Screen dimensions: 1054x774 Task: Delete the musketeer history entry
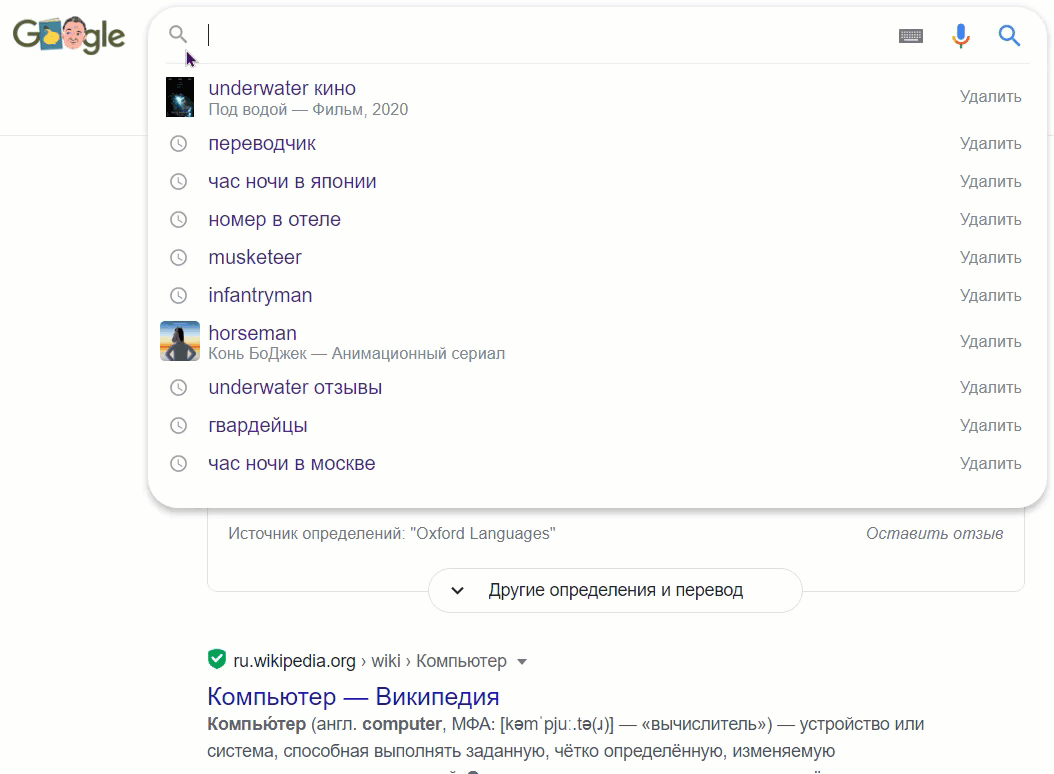coord(990,258)
